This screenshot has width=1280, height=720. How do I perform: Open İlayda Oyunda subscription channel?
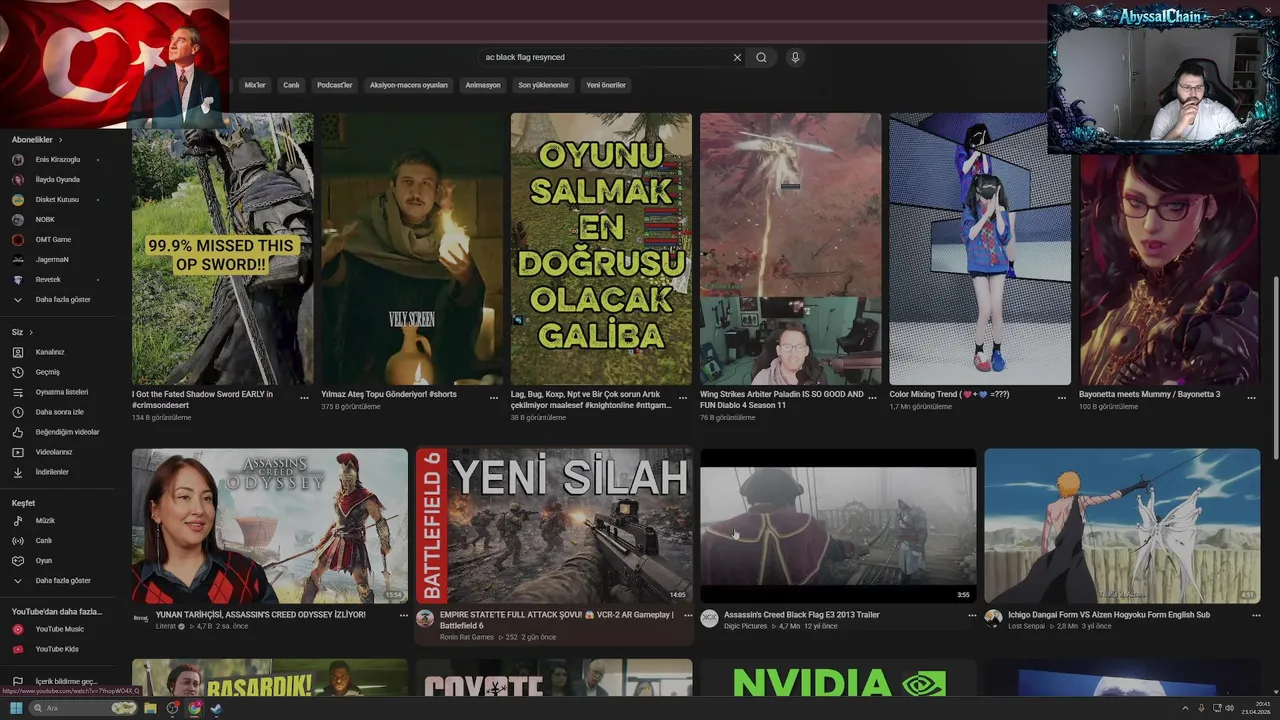(x=57, y=180)
